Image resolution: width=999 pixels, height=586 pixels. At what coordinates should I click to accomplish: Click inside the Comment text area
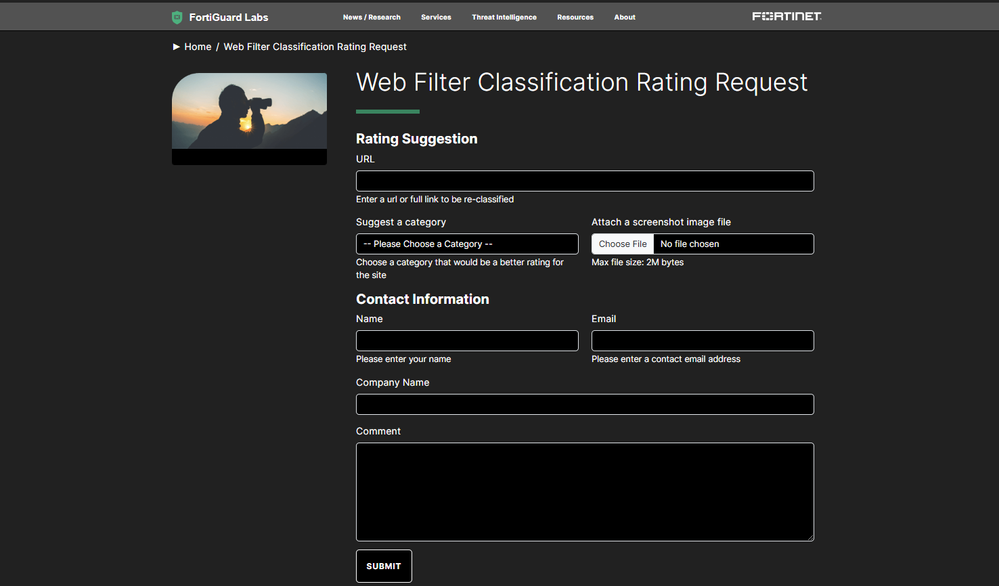(x=584, y=491)
